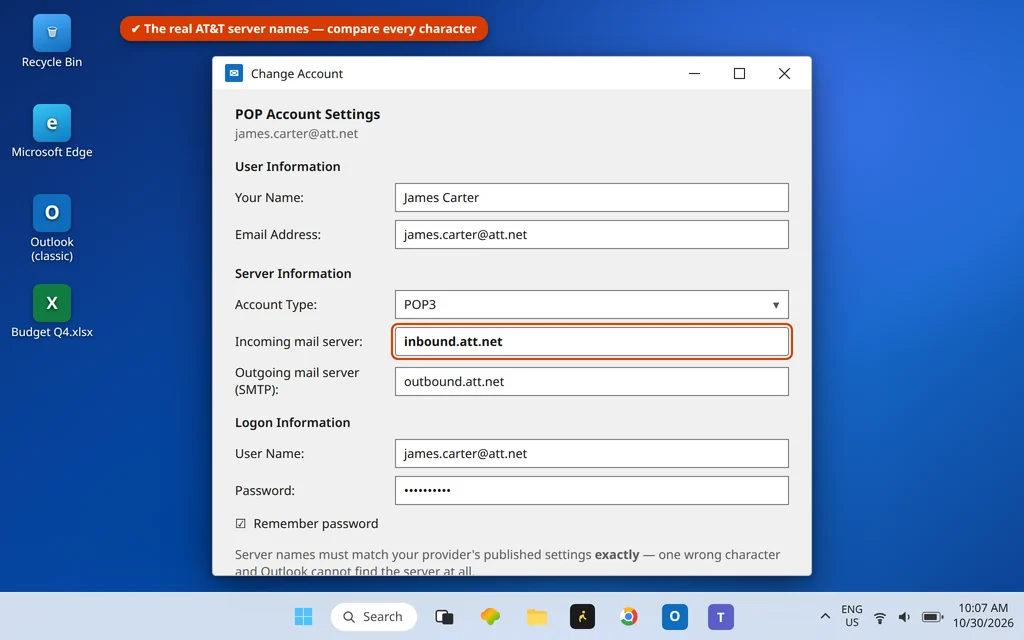The height and width of the screenshot is (640, 1024).
Task: Click the User Information section label
Action: tap(287, 167)
